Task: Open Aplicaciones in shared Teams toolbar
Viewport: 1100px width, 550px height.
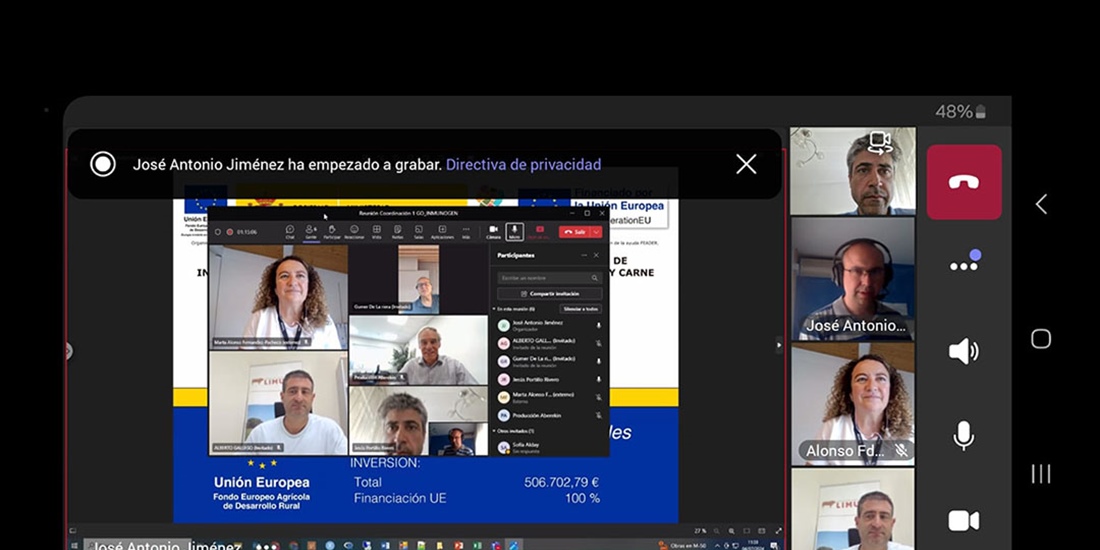Action: pyautogui.click(x=442, y=232)
